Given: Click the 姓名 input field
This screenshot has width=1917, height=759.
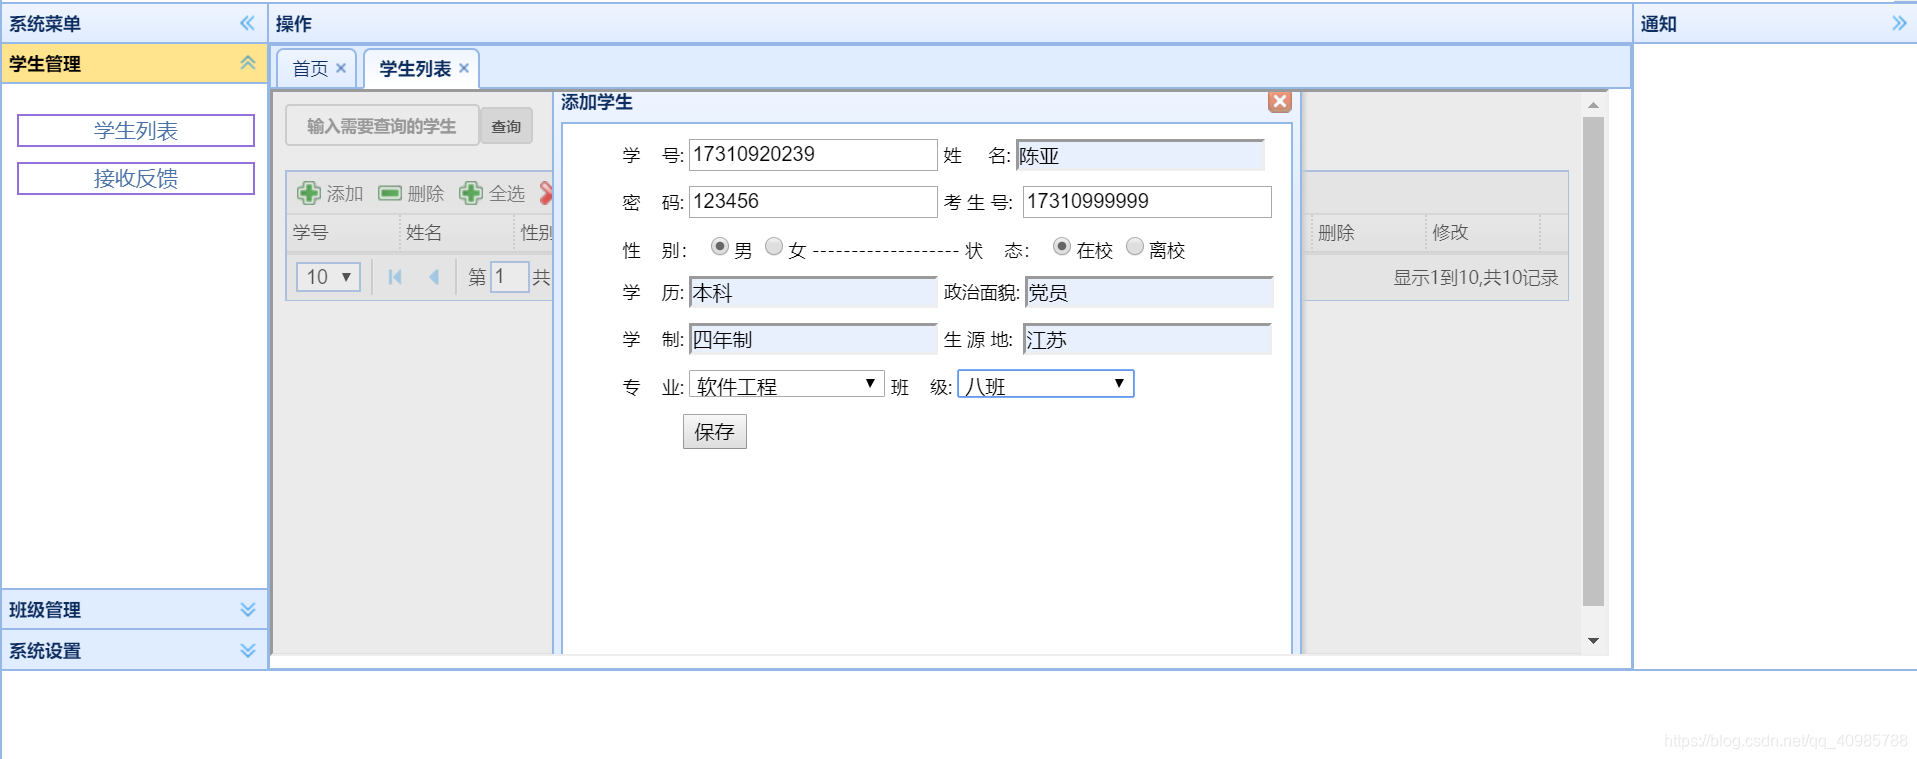Looking at the screenshot, I should [x=1140, y=155].
